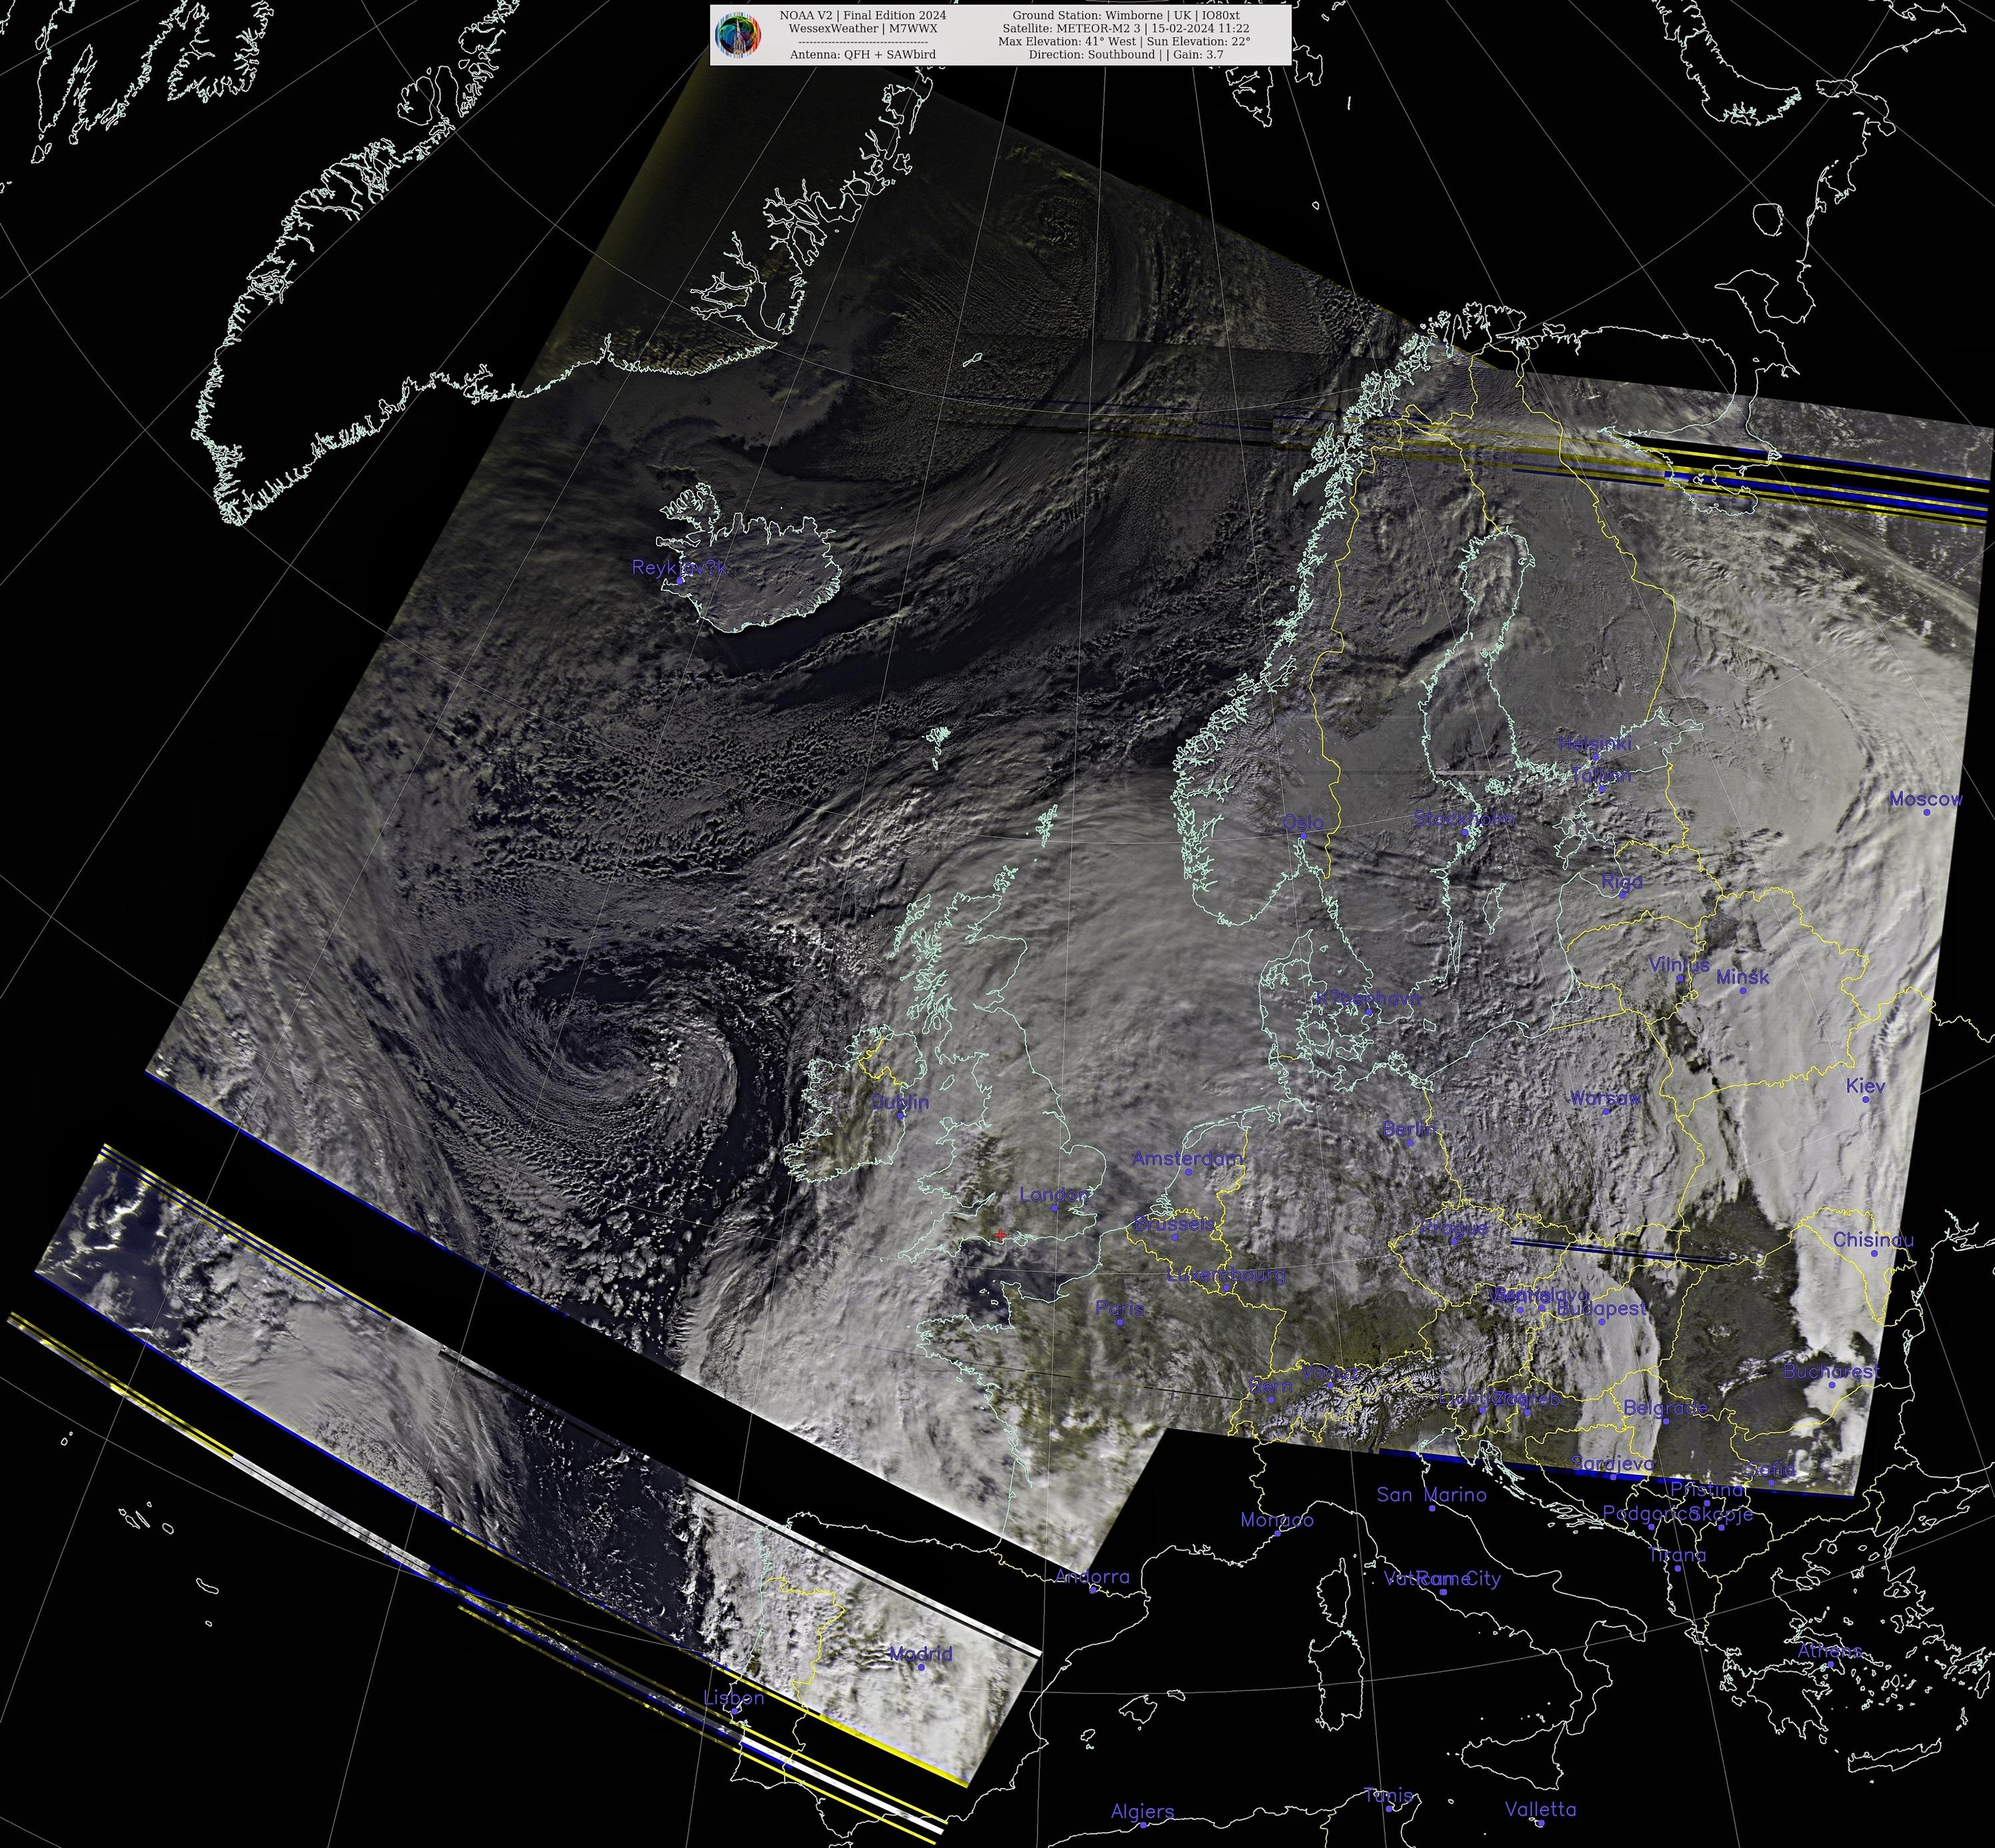Click the Lisbon city label
This screenshot has height=1848, width=1995.
[x=734, y=1697]
